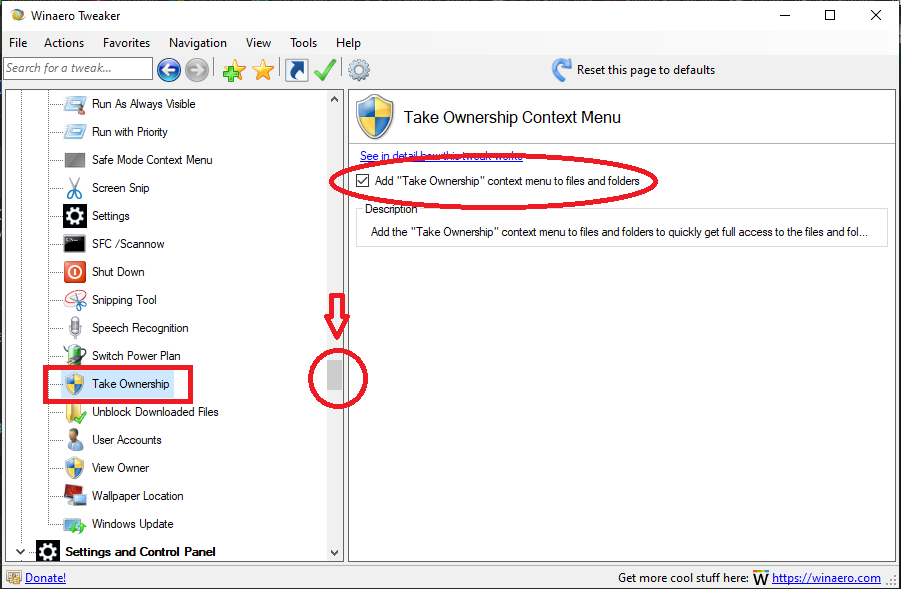Screen dimensions: 901x589
Task: Open the Actions menu
Action: coord(64,43)
